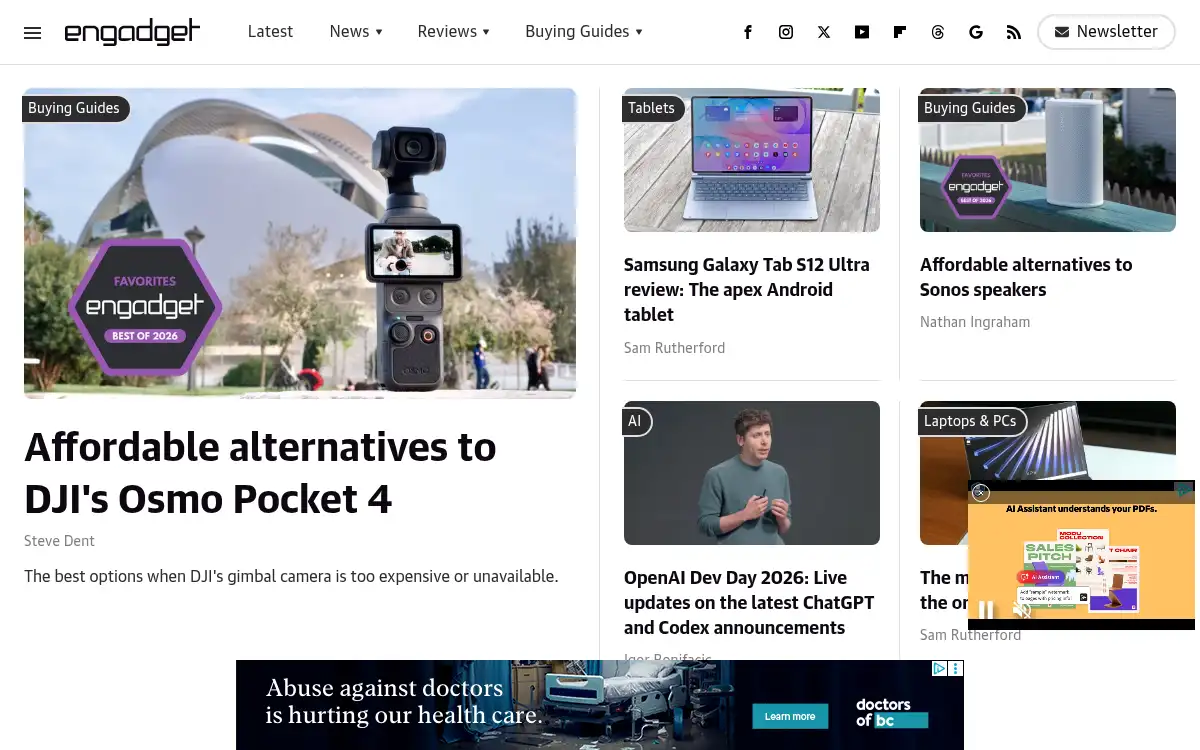This screenshot has width=1200, height=750.
Task: Click the AI category tag
Action: click(635, 421)
